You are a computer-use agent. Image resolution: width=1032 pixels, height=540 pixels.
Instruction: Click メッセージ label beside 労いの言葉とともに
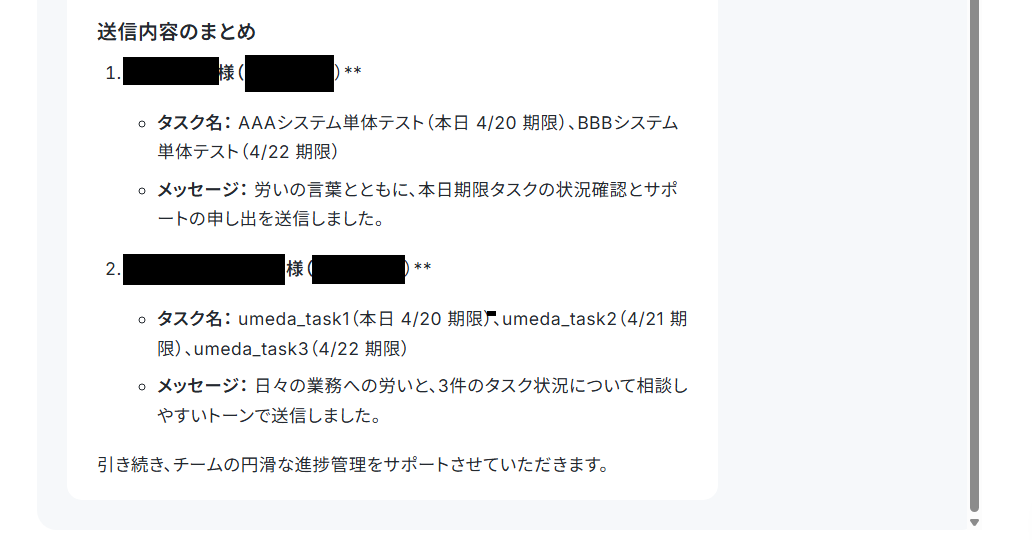click(198, 190)
